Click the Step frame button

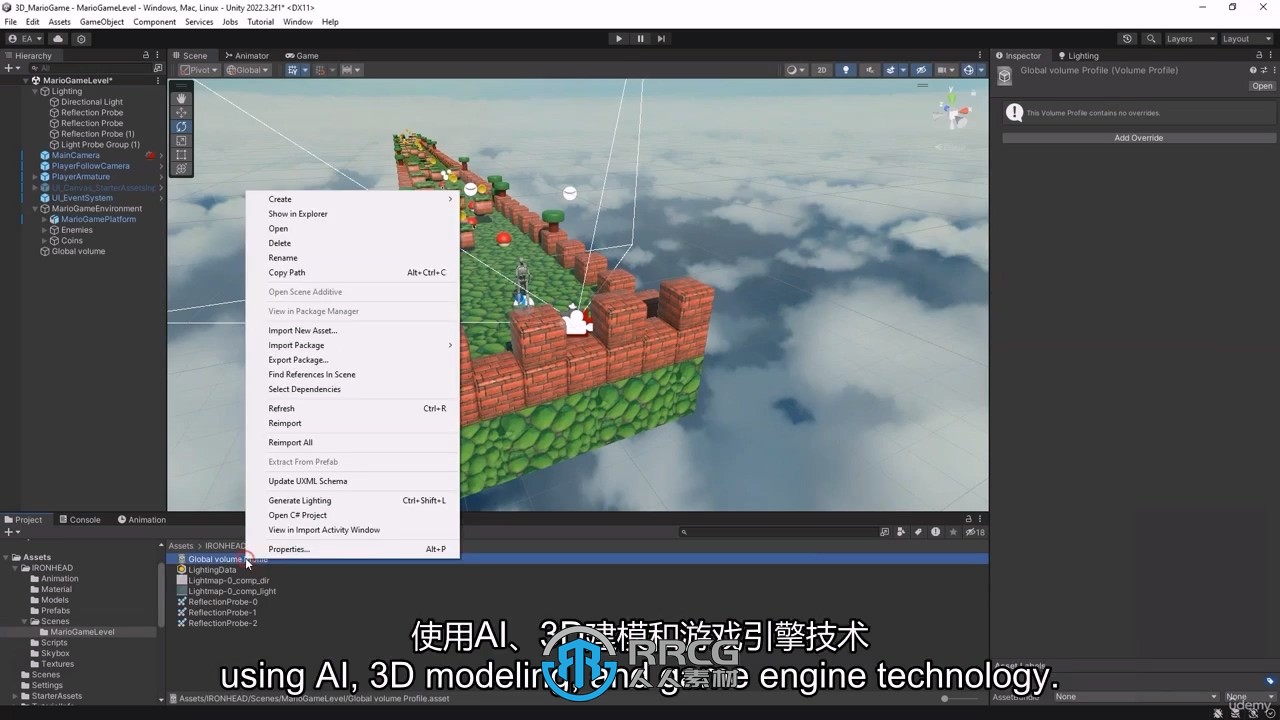pos(661,39)
